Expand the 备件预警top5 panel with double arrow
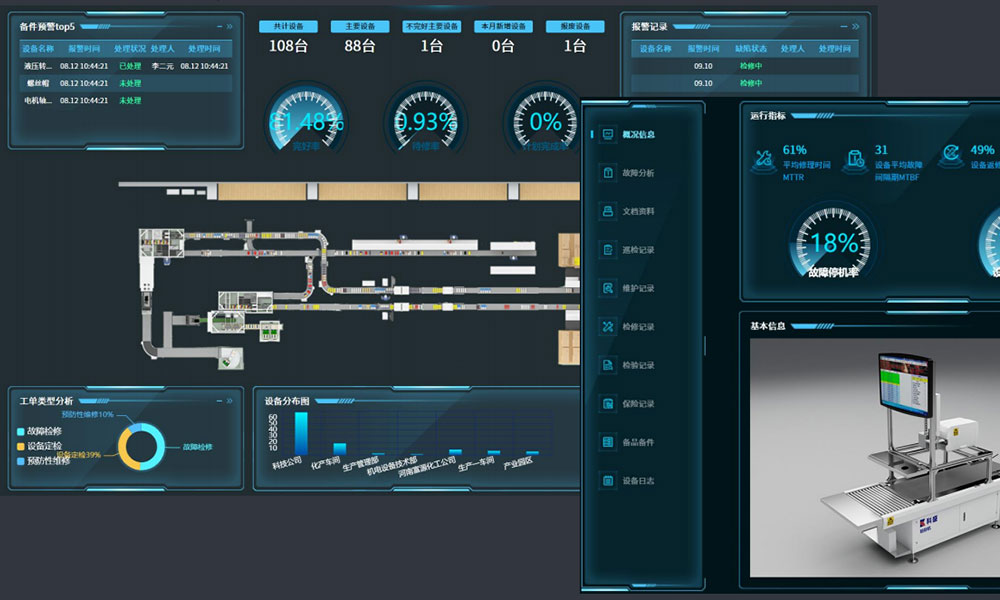Viewport: 1000px width, 600px height. point(230,27)
